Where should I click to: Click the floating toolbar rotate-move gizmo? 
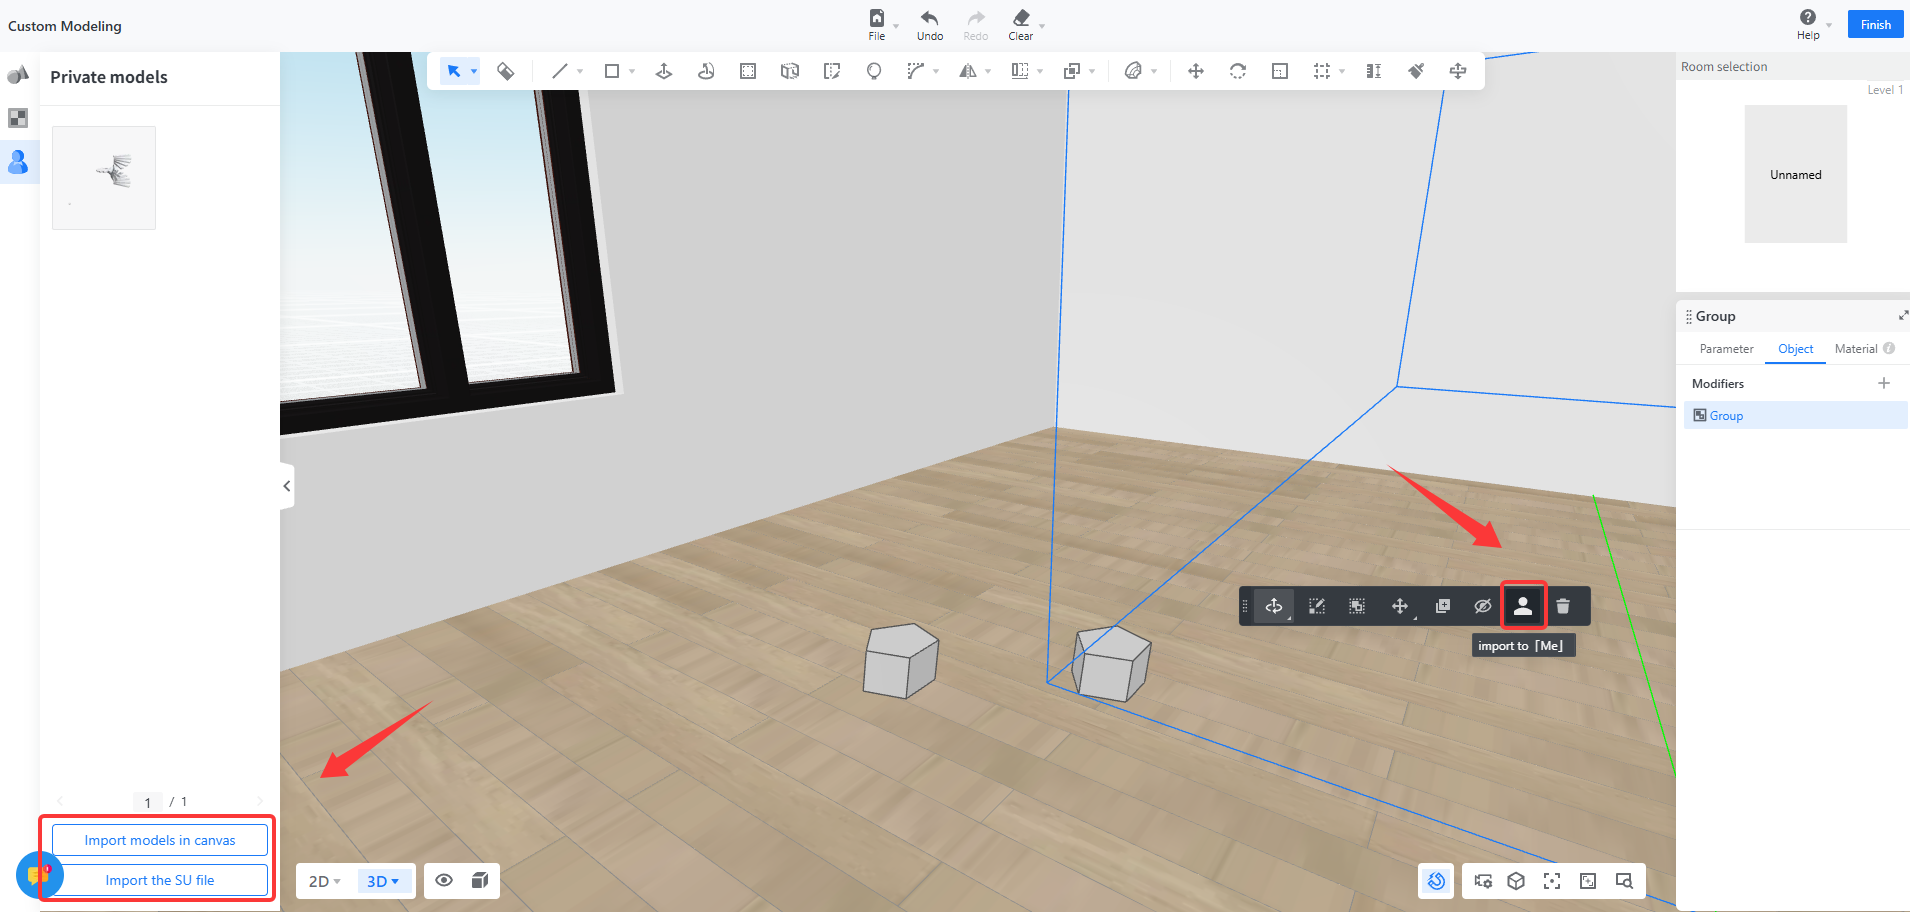(1274, 606)
